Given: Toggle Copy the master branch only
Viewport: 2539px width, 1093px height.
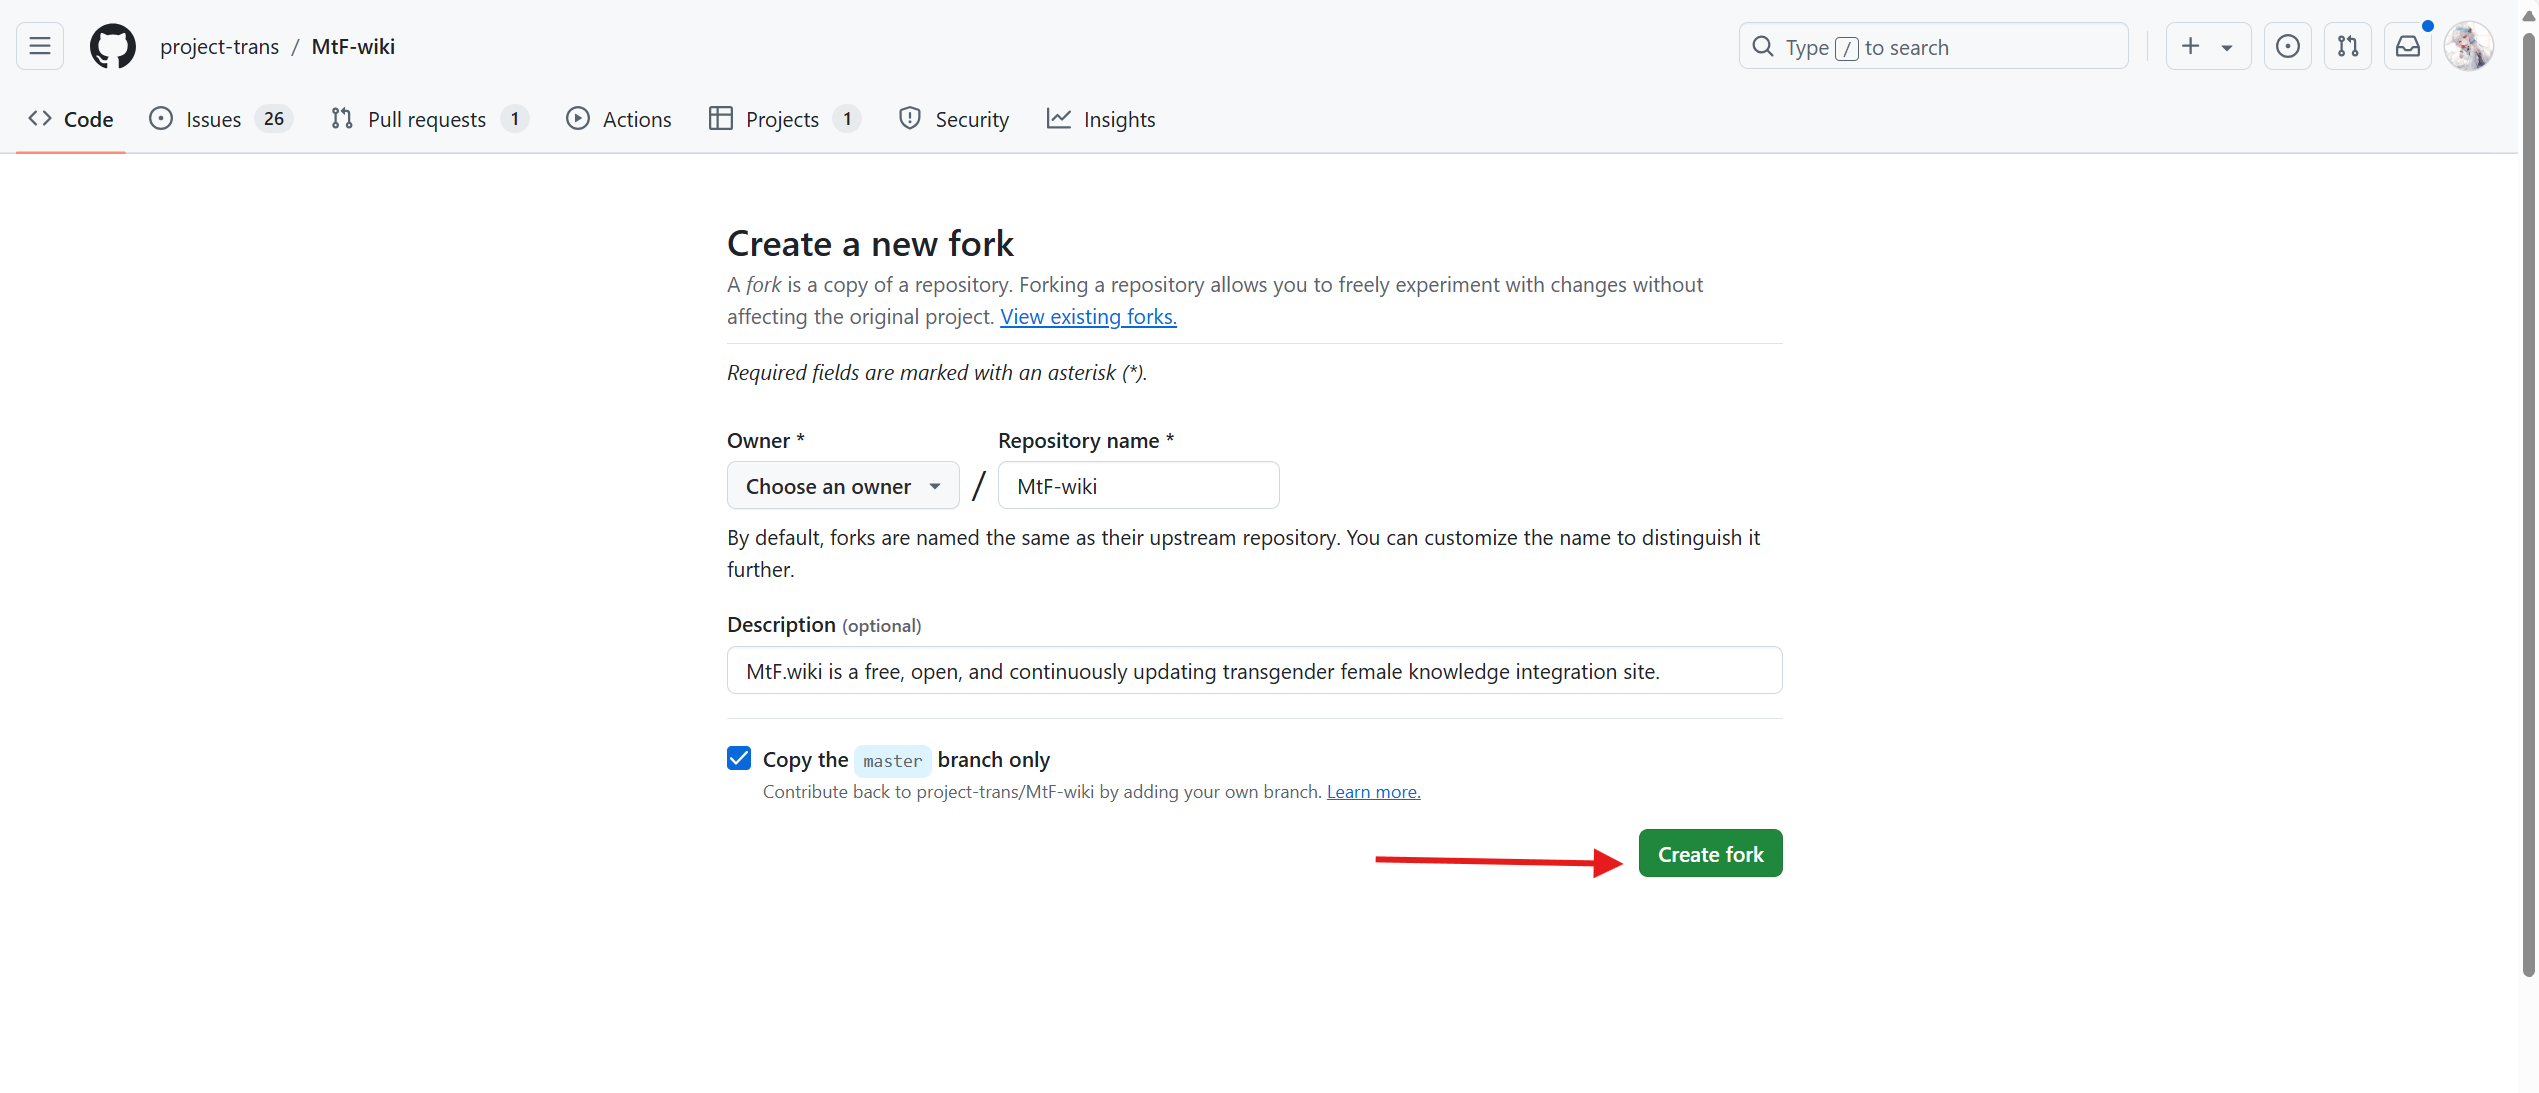Looking at the screenshot, I should pos(739,758).
